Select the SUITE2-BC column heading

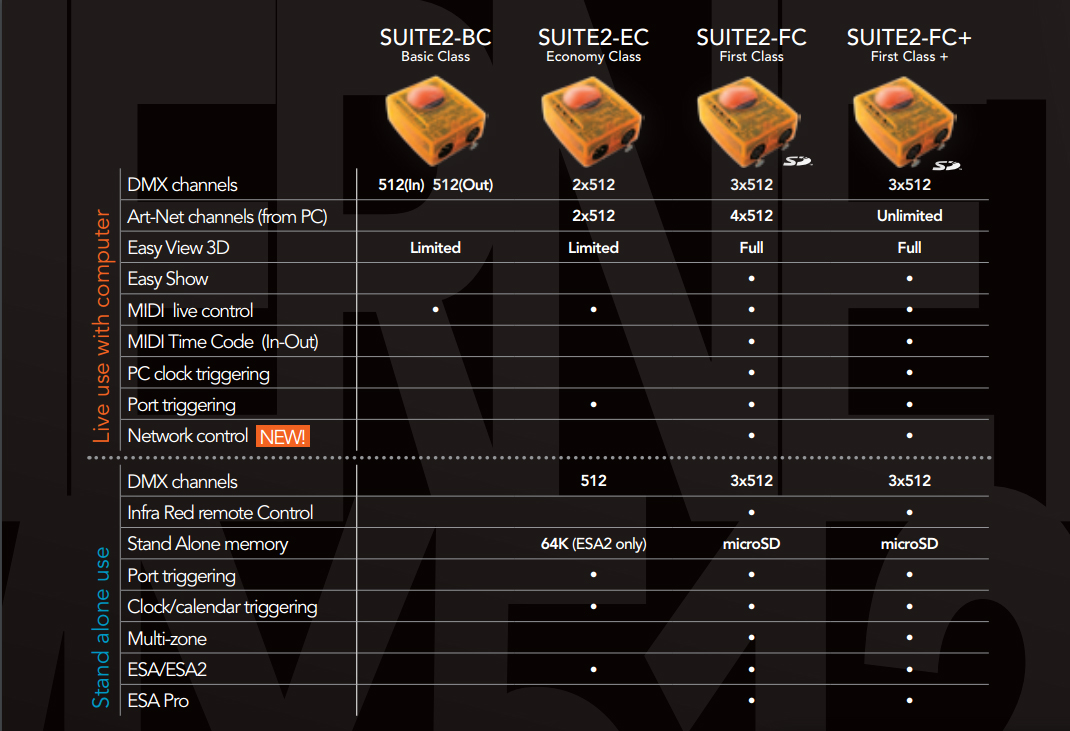point(435,38)
